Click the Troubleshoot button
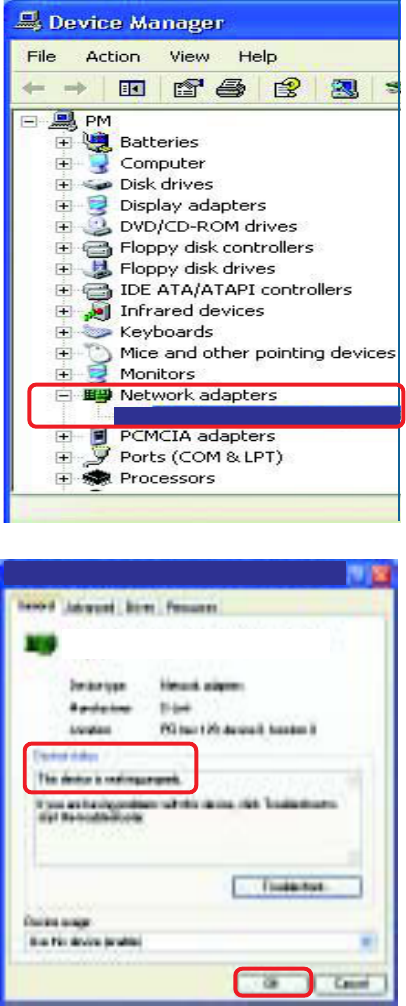 (x=296, y=887)
